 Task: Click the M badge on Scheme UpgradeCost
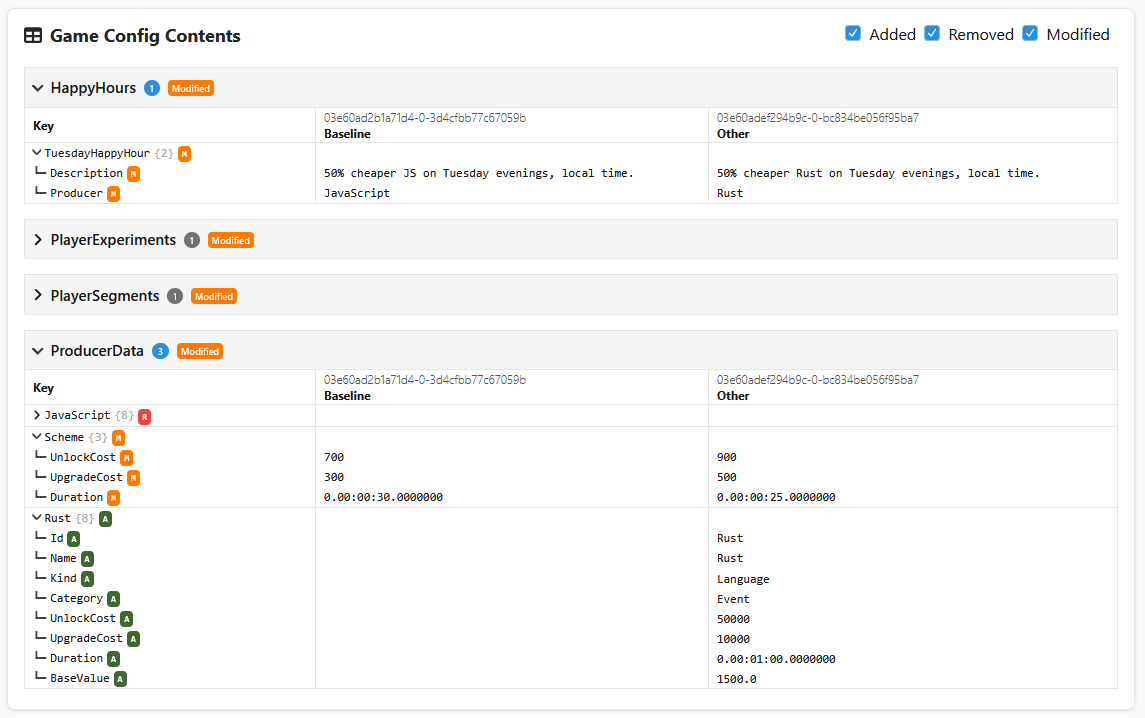click(x=133, y=478)
